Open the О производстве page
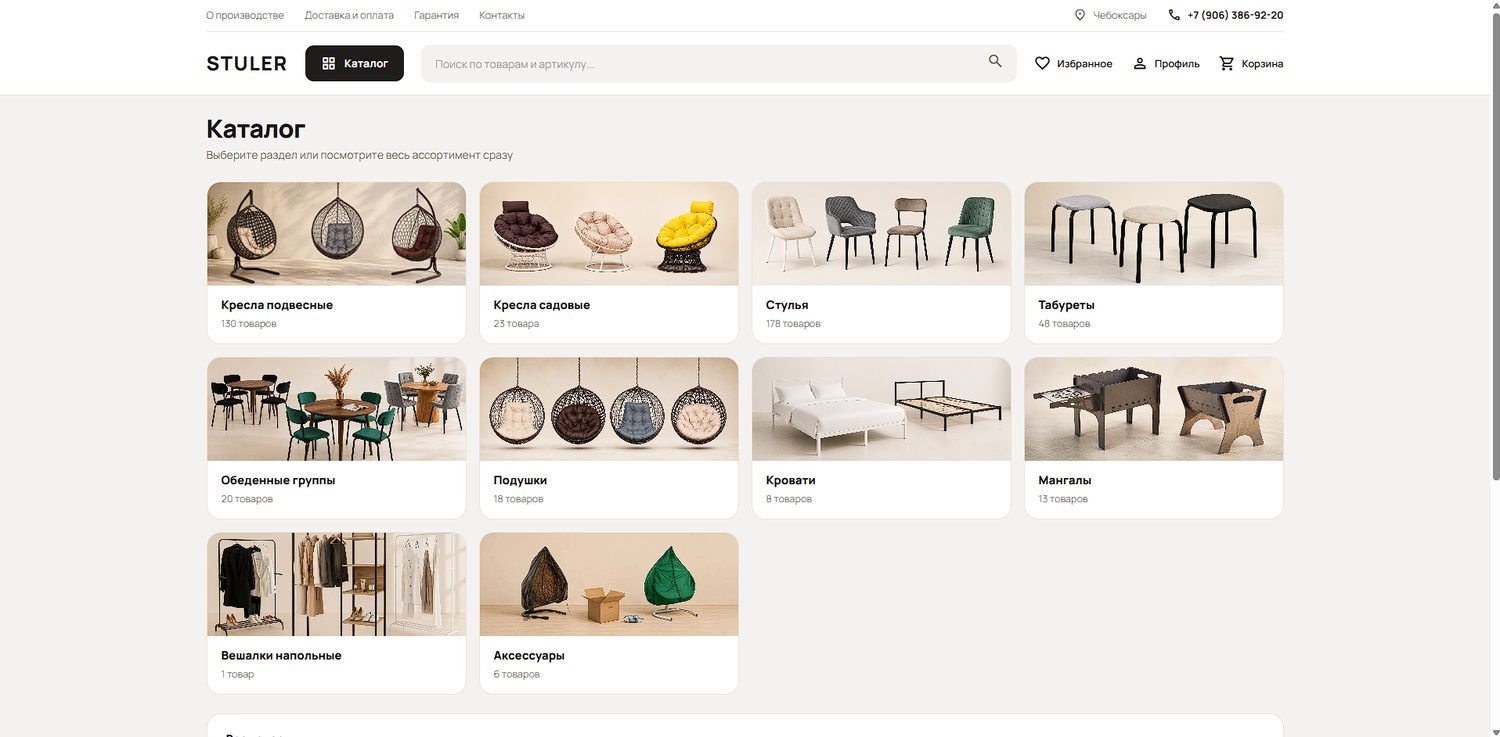This screenshot has width=1500, height=737. pyautogui.click(x=245, y=15)
